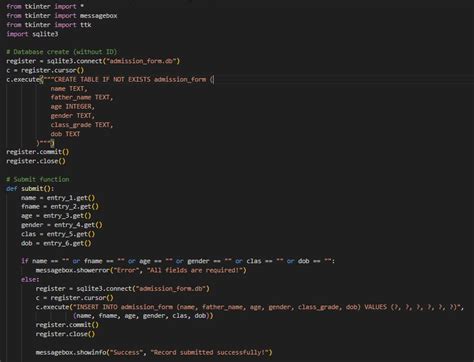Click the 'if name == ""' condition line
Screen dimensions: 474x362
click(178, 261)
